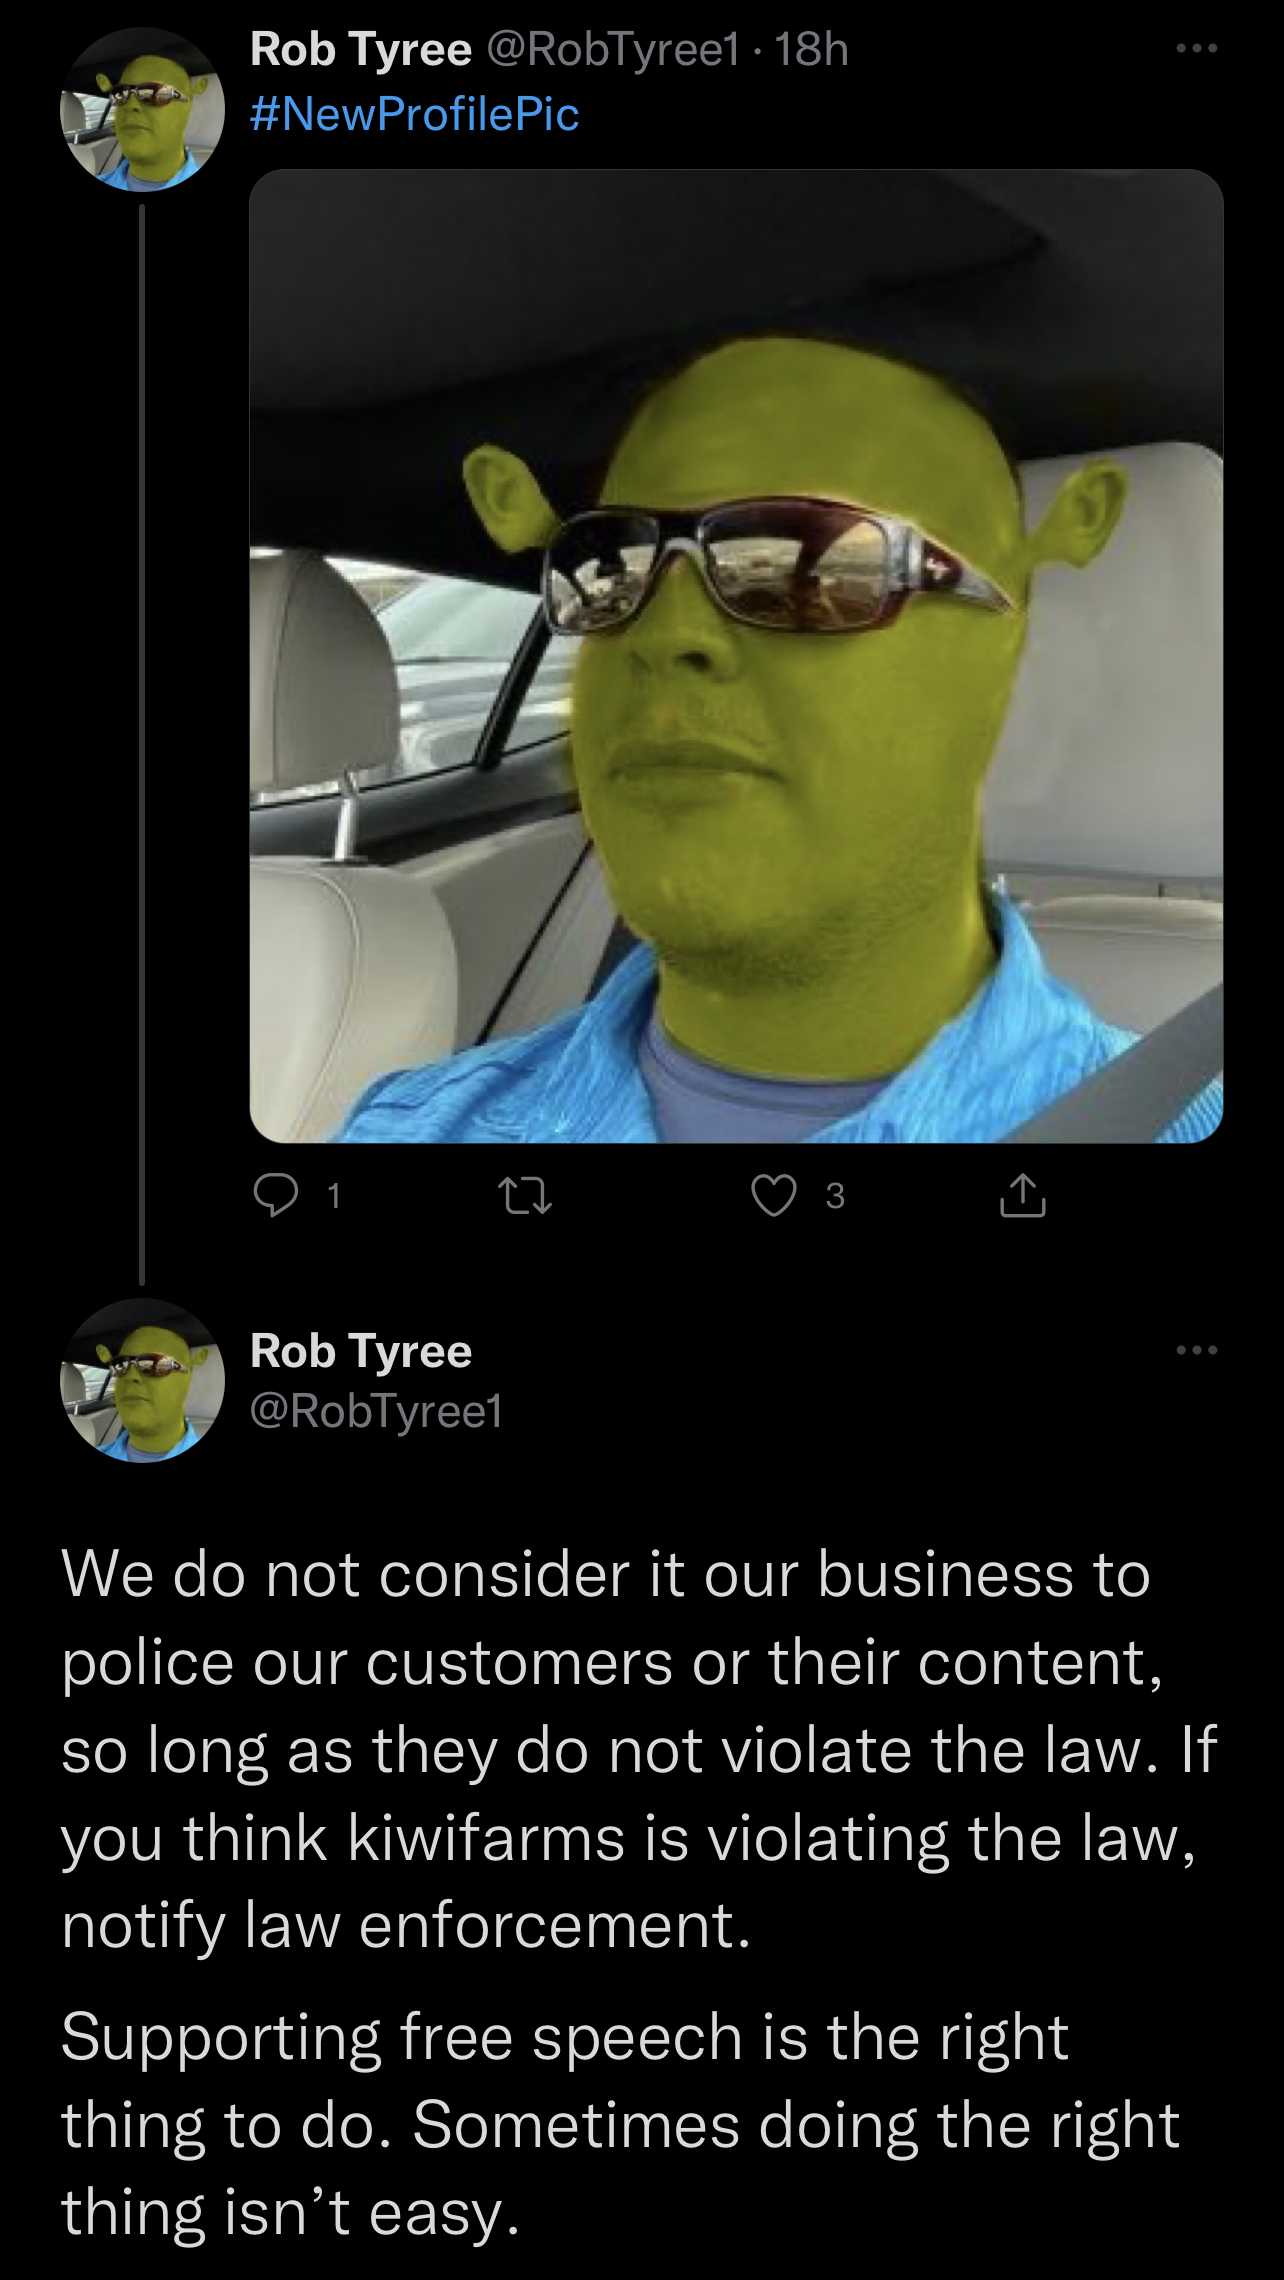Open the #NewProfilePic hashtag
Image resolution: width=1284 pixels, height=2280 pixels.
coord(414,113)
